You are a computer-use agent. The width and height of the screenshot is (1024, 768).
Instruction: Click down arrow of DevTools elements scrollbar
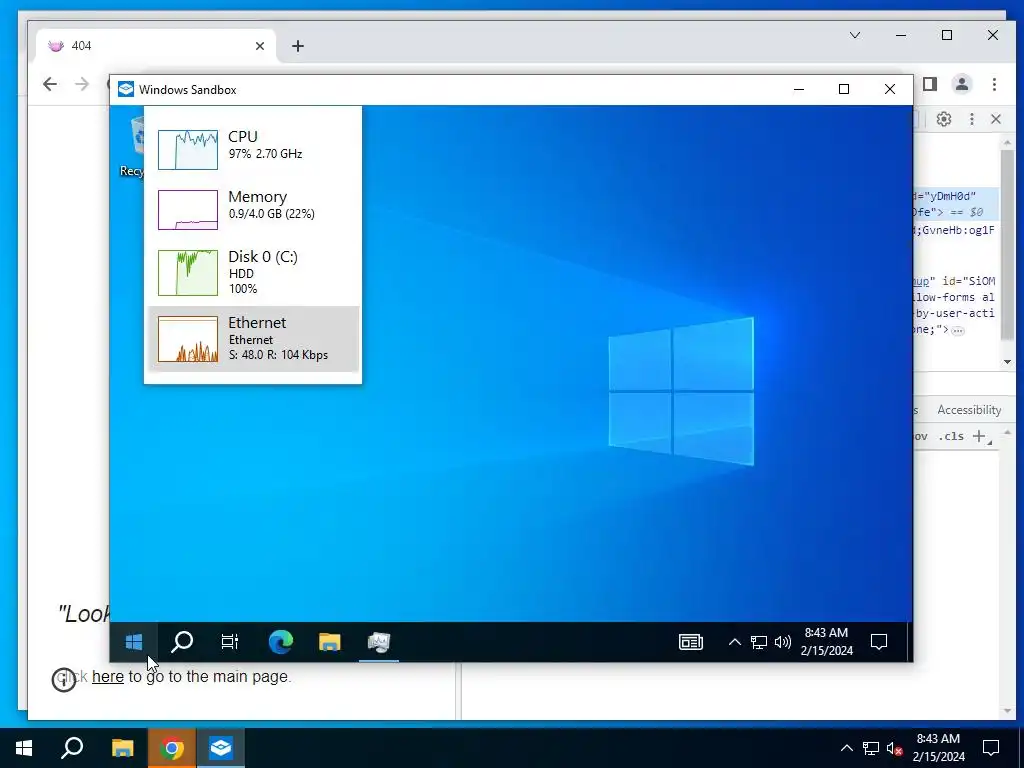(1007, 362)
